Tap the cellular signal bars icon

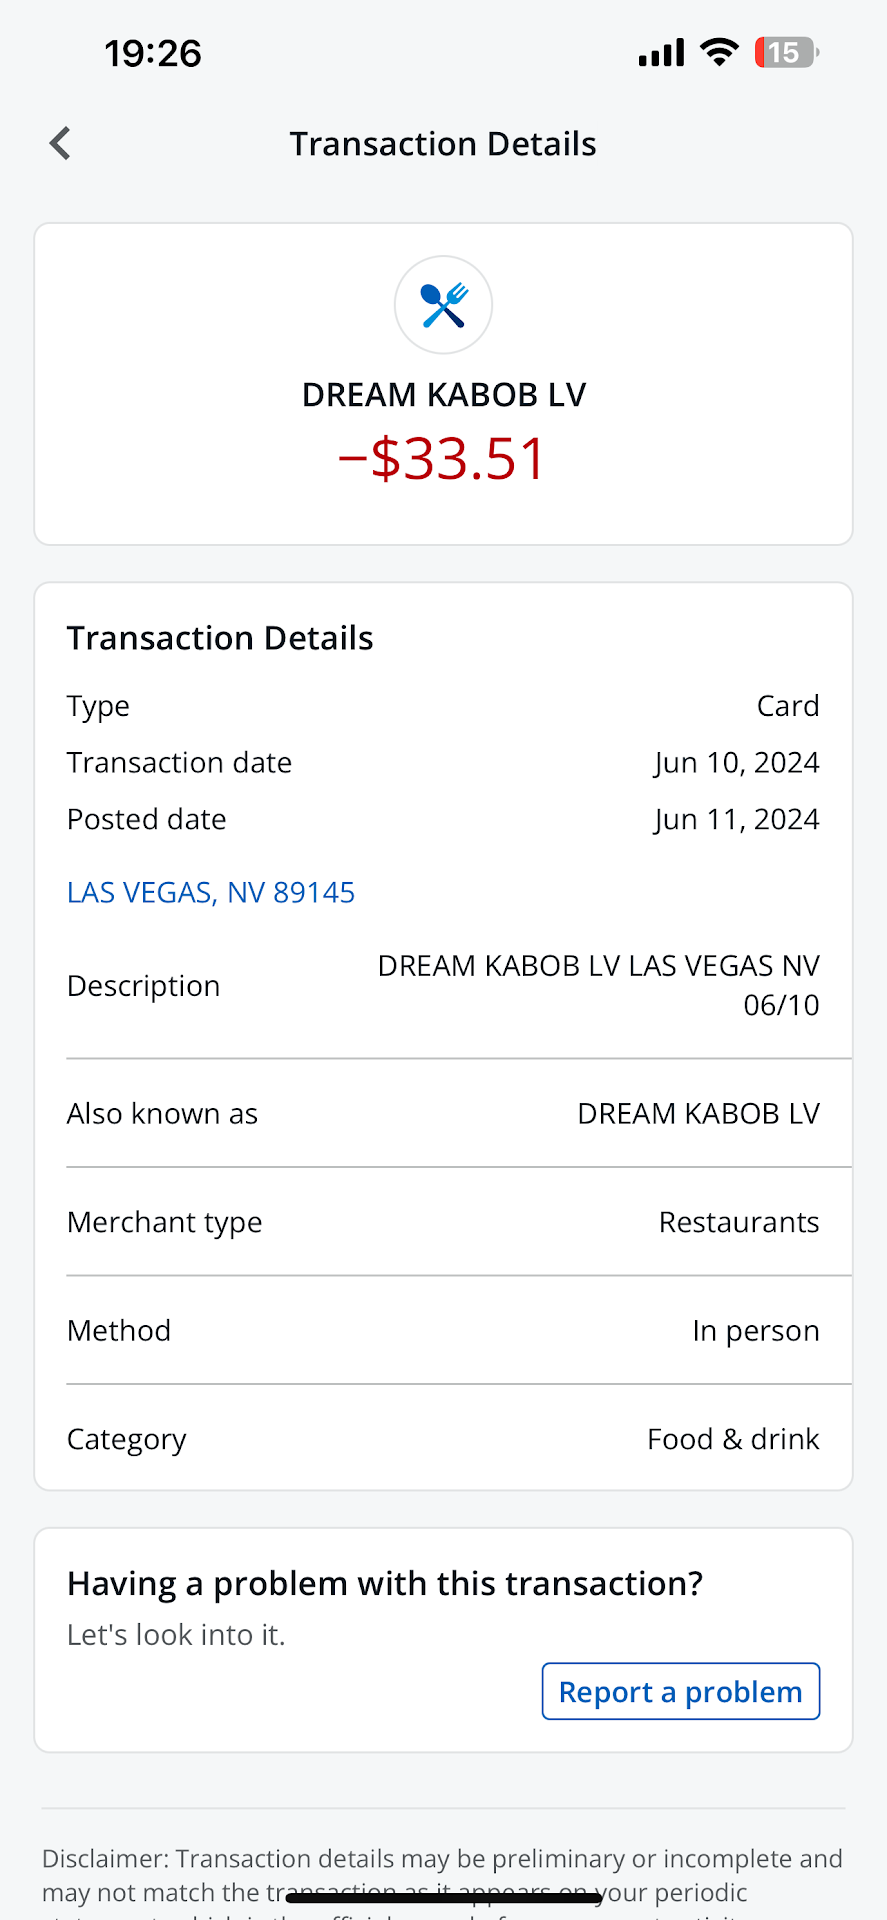(661, 52)
